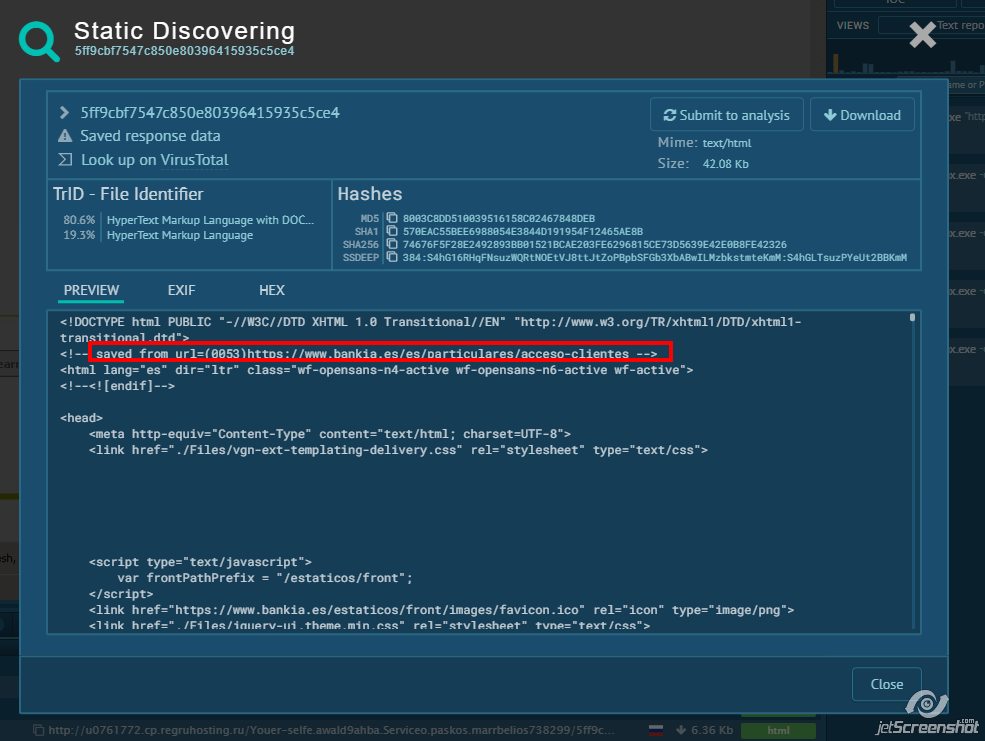Click the Saved response data warning icon

pyautogui.click(x=65, y=136)
